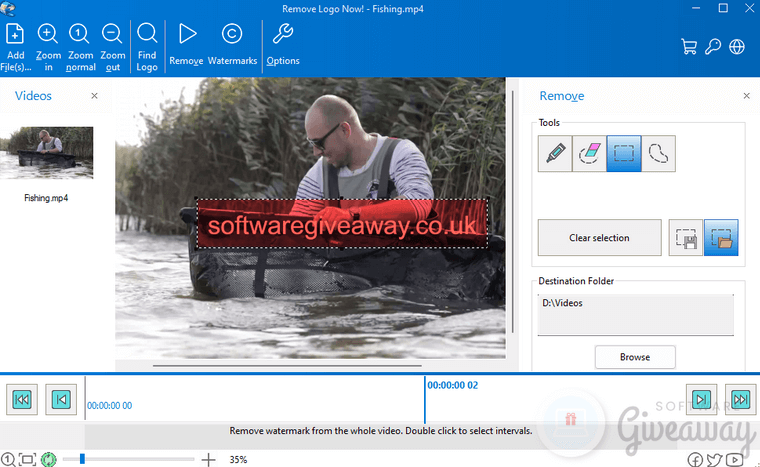Close the Remove panel
This screenshot has width=760, height=467.
coord(746,96)
